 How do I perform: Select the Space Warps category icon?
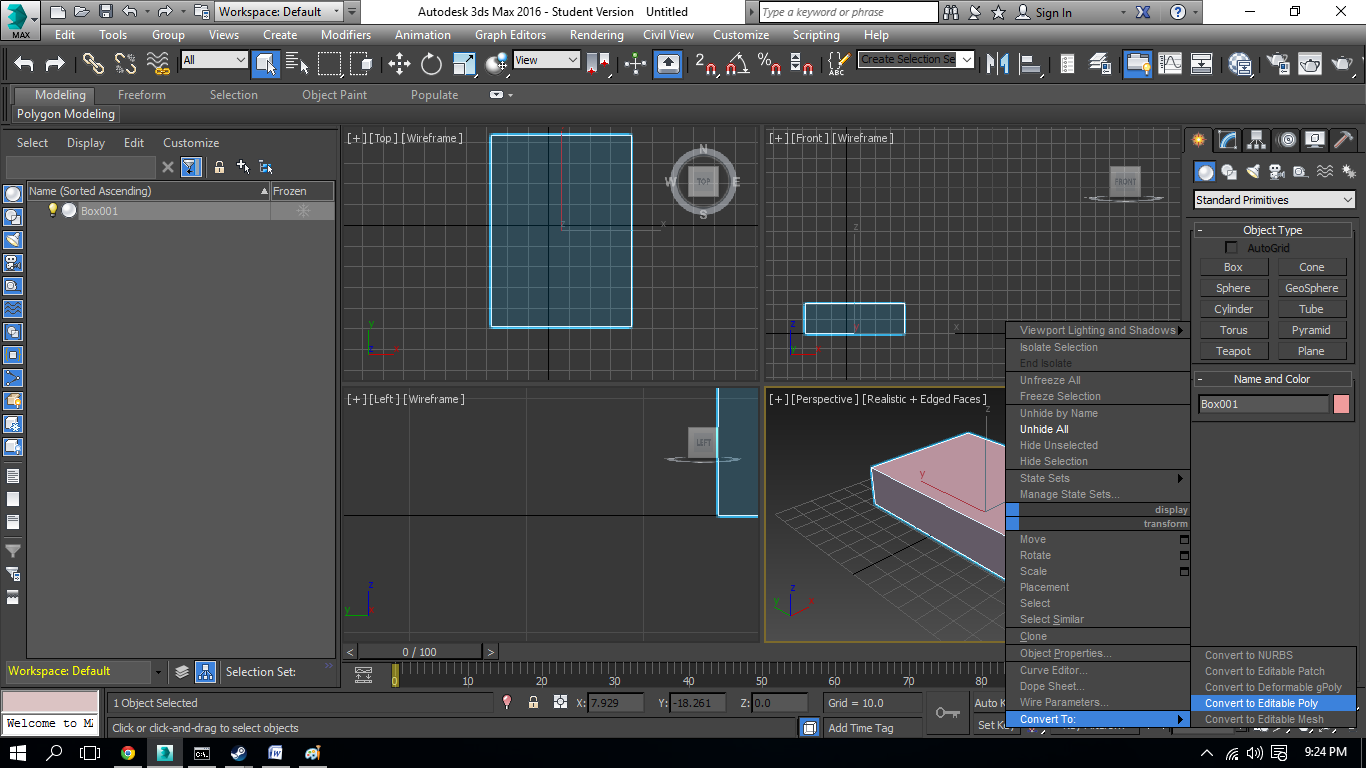(x=1325, y=172)
